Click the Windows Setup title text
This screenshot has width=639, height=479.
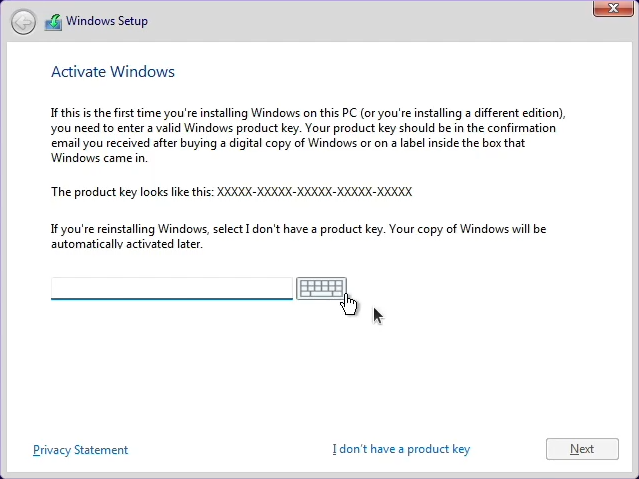[x=107, y=22]
